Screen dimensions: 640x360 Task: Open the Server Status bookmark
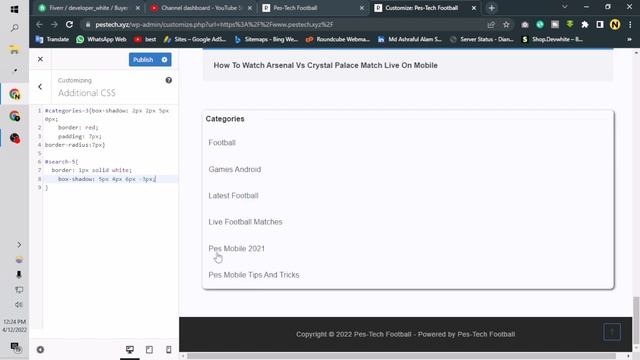pyautogui.click(x=482, y=39)
